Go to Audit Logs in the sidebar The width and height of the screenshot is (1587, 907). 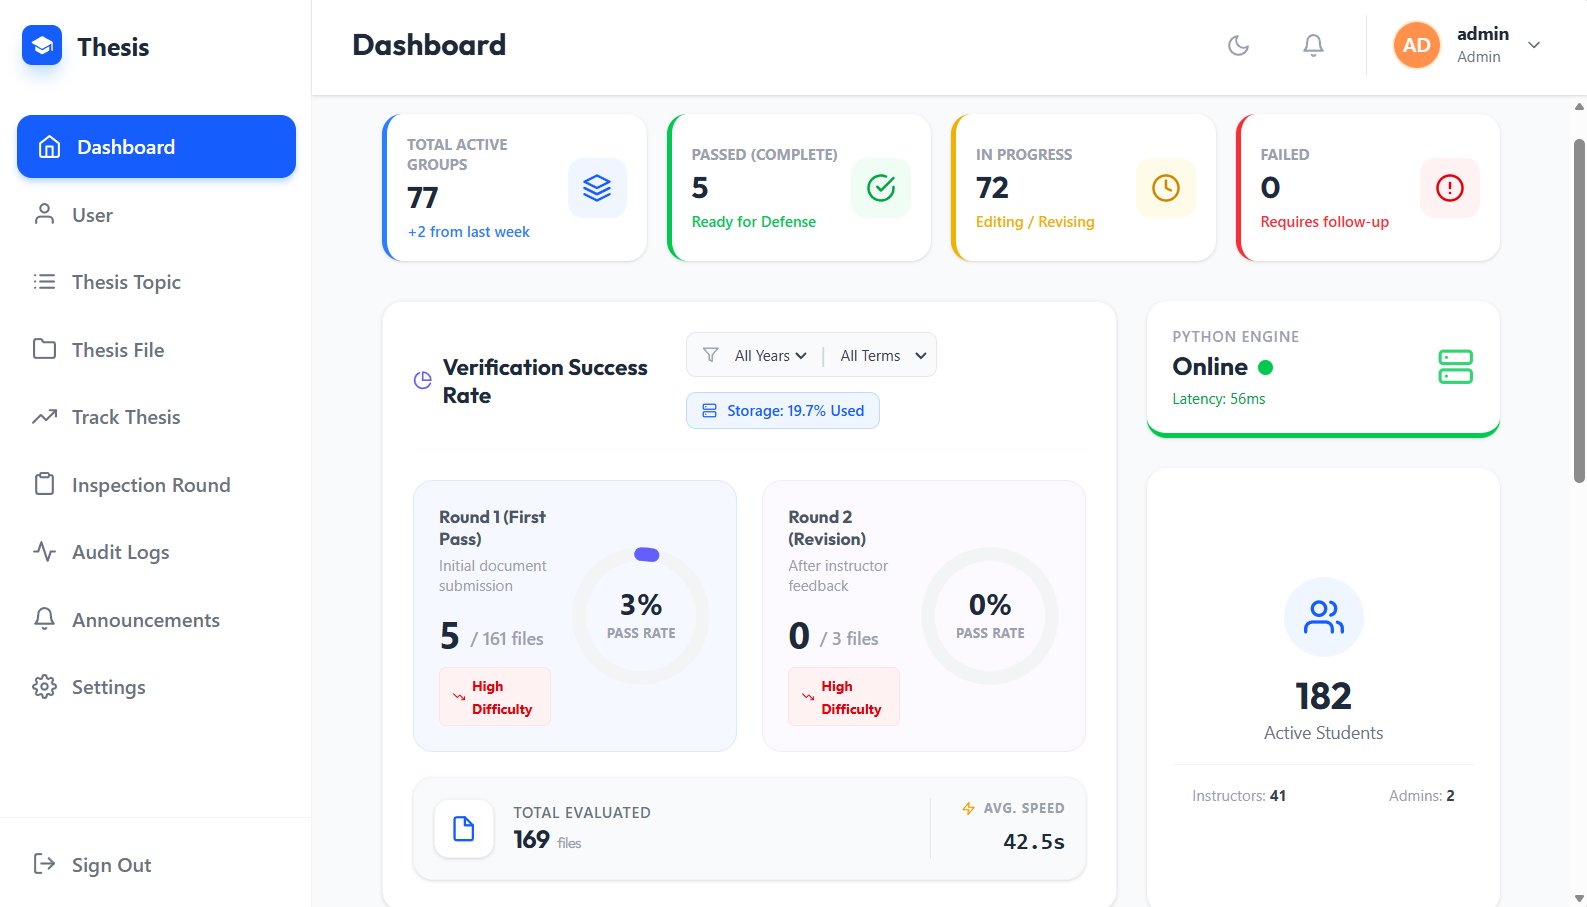click(x=120, y=552)
